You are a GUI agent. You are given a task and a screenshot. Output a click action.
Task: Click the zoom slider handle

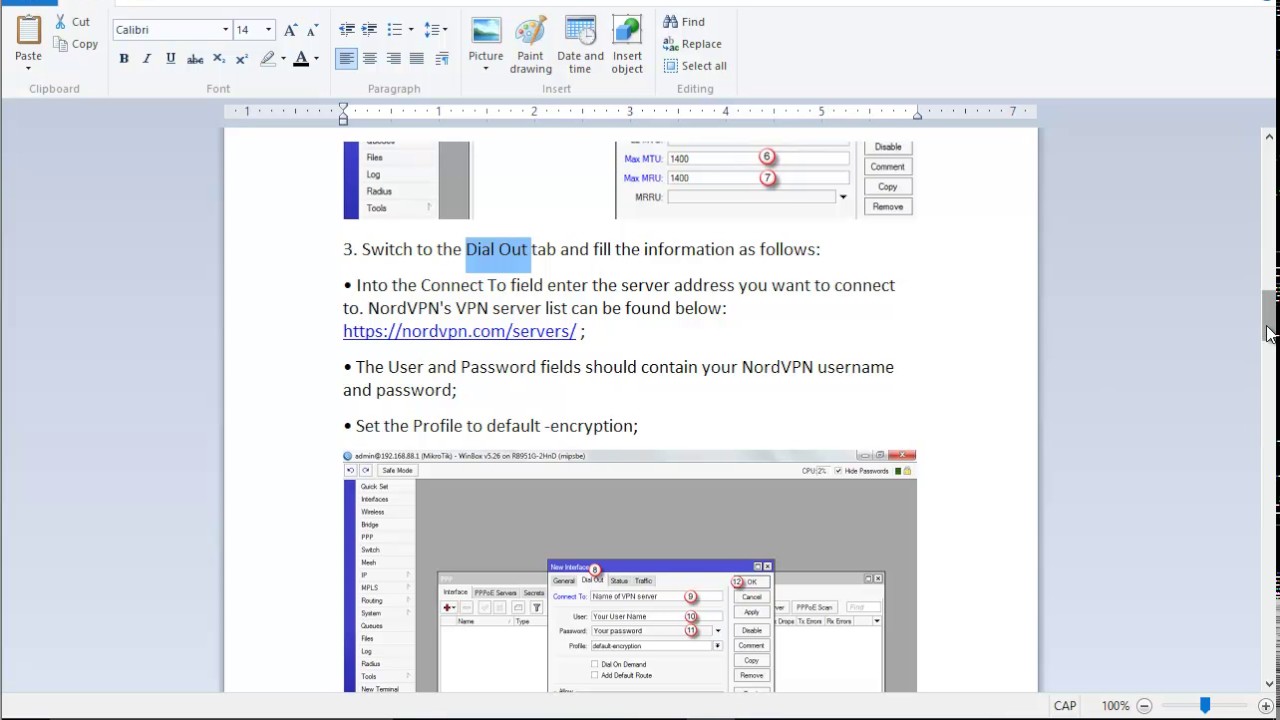1205,706
